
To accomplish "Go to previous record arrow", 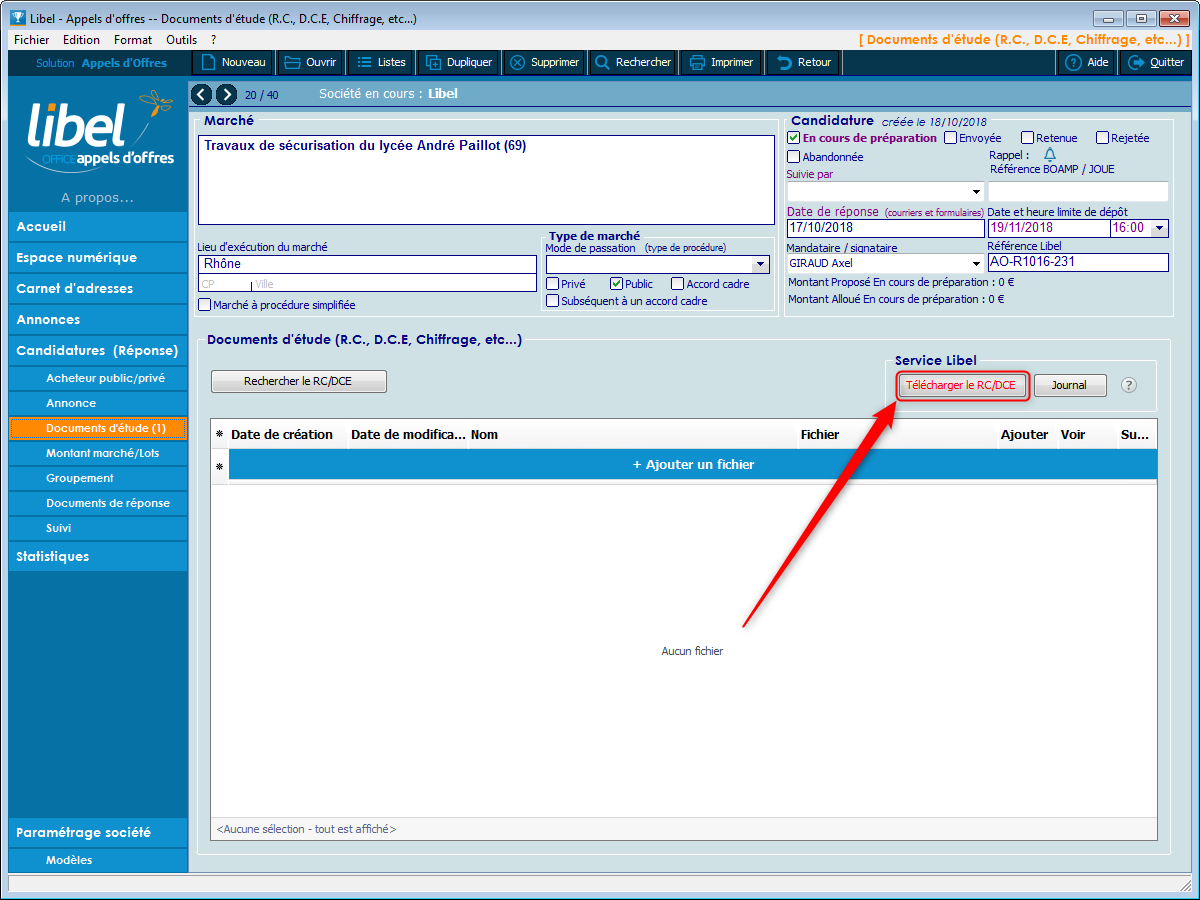I will pos(201,94).
